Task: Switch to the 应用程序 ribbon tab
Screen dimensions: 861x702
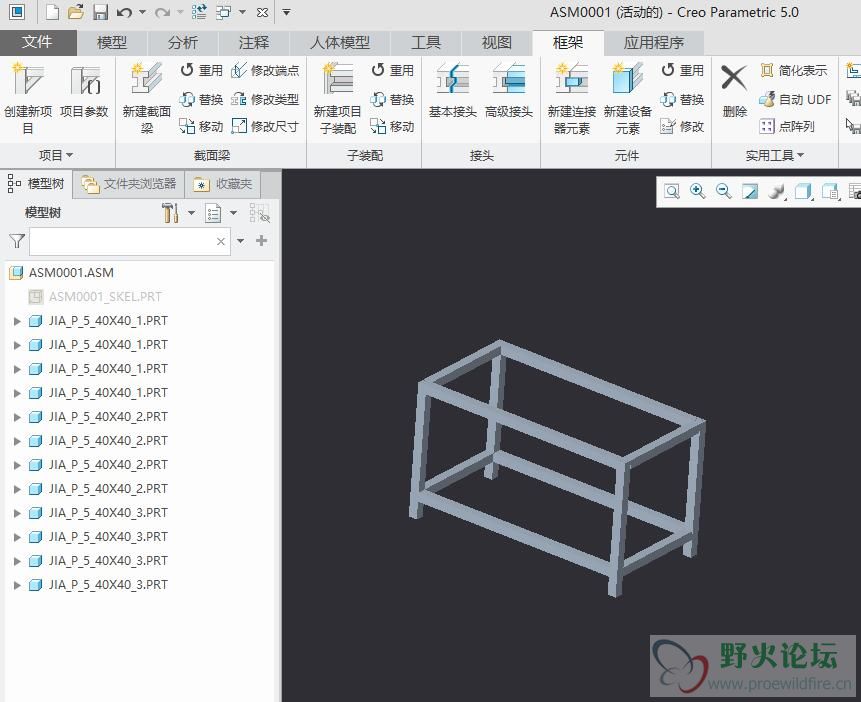Action: click(653, 42)
